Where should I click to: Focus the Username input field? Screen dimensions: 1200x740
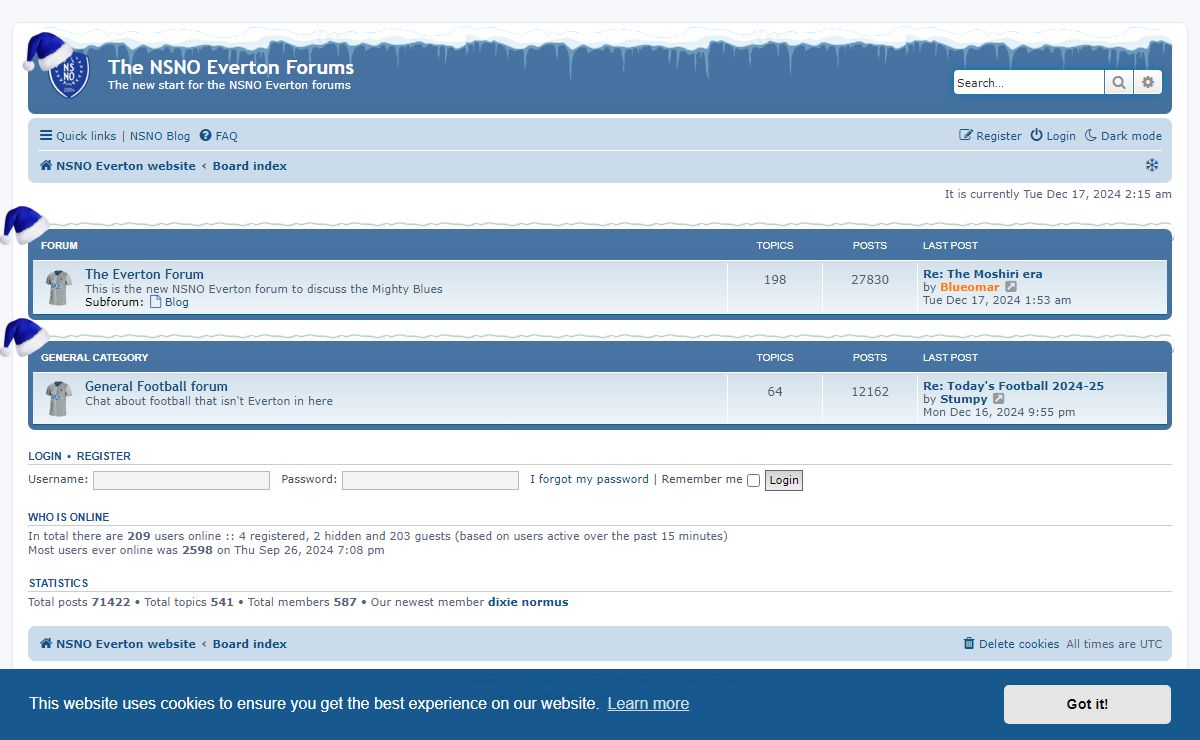[x=181, y=480]
